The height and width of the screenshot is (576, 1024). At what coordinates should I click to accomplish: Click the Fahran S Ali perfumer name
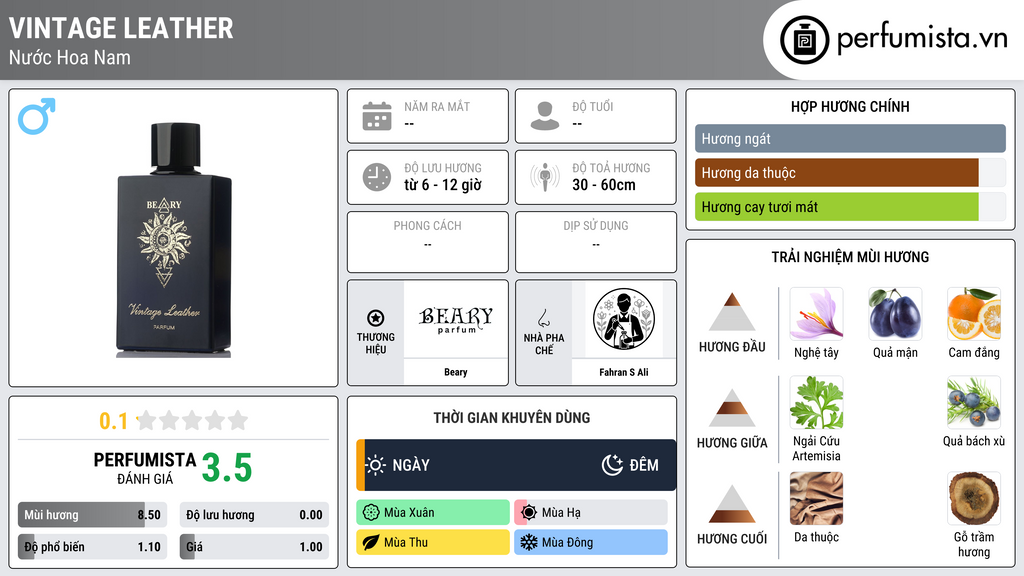click(624, 372)
